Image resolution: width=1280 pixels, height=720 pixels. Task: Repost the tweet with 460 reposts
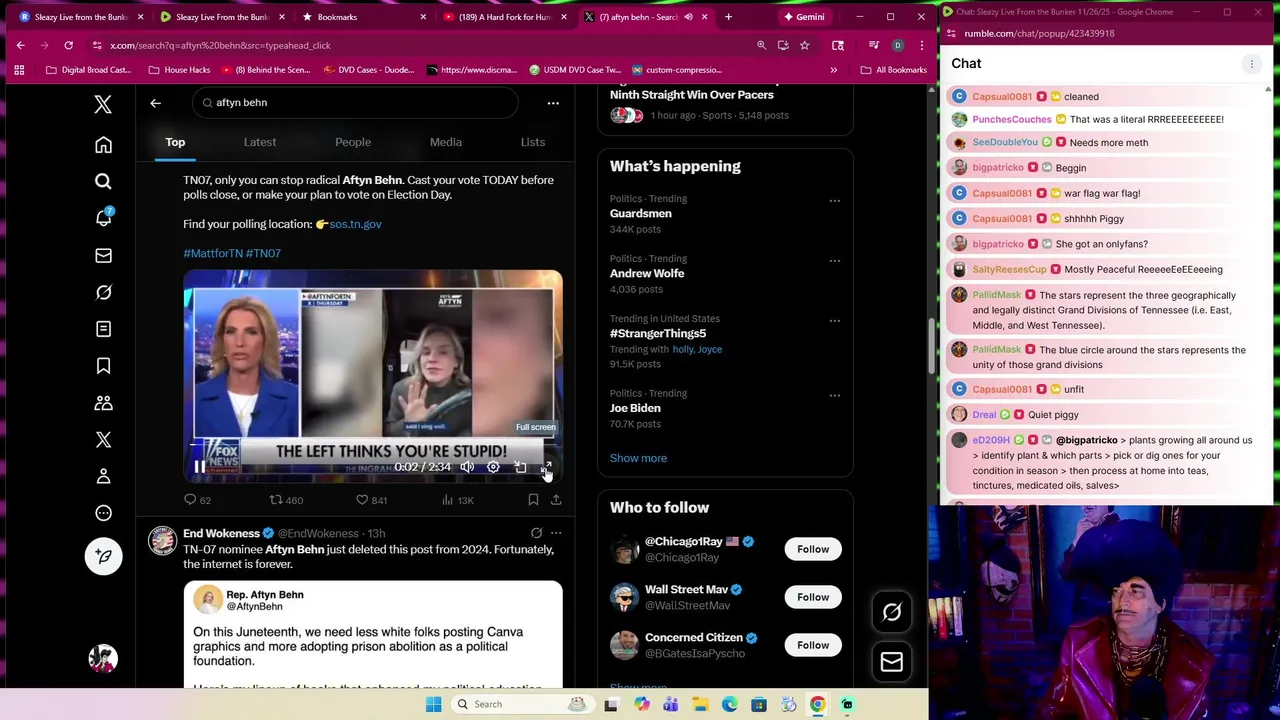pos(286,500)
